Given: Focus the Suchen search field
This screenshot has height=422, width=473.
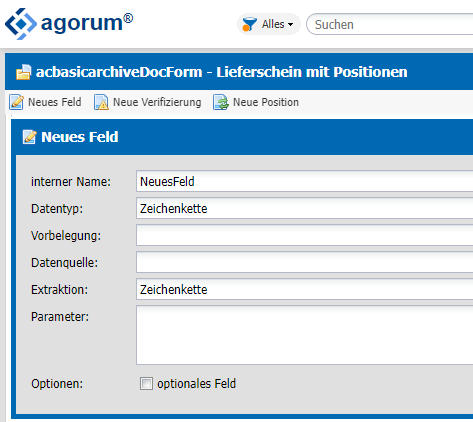Looking at the screenshot, I should coord(389,24).
